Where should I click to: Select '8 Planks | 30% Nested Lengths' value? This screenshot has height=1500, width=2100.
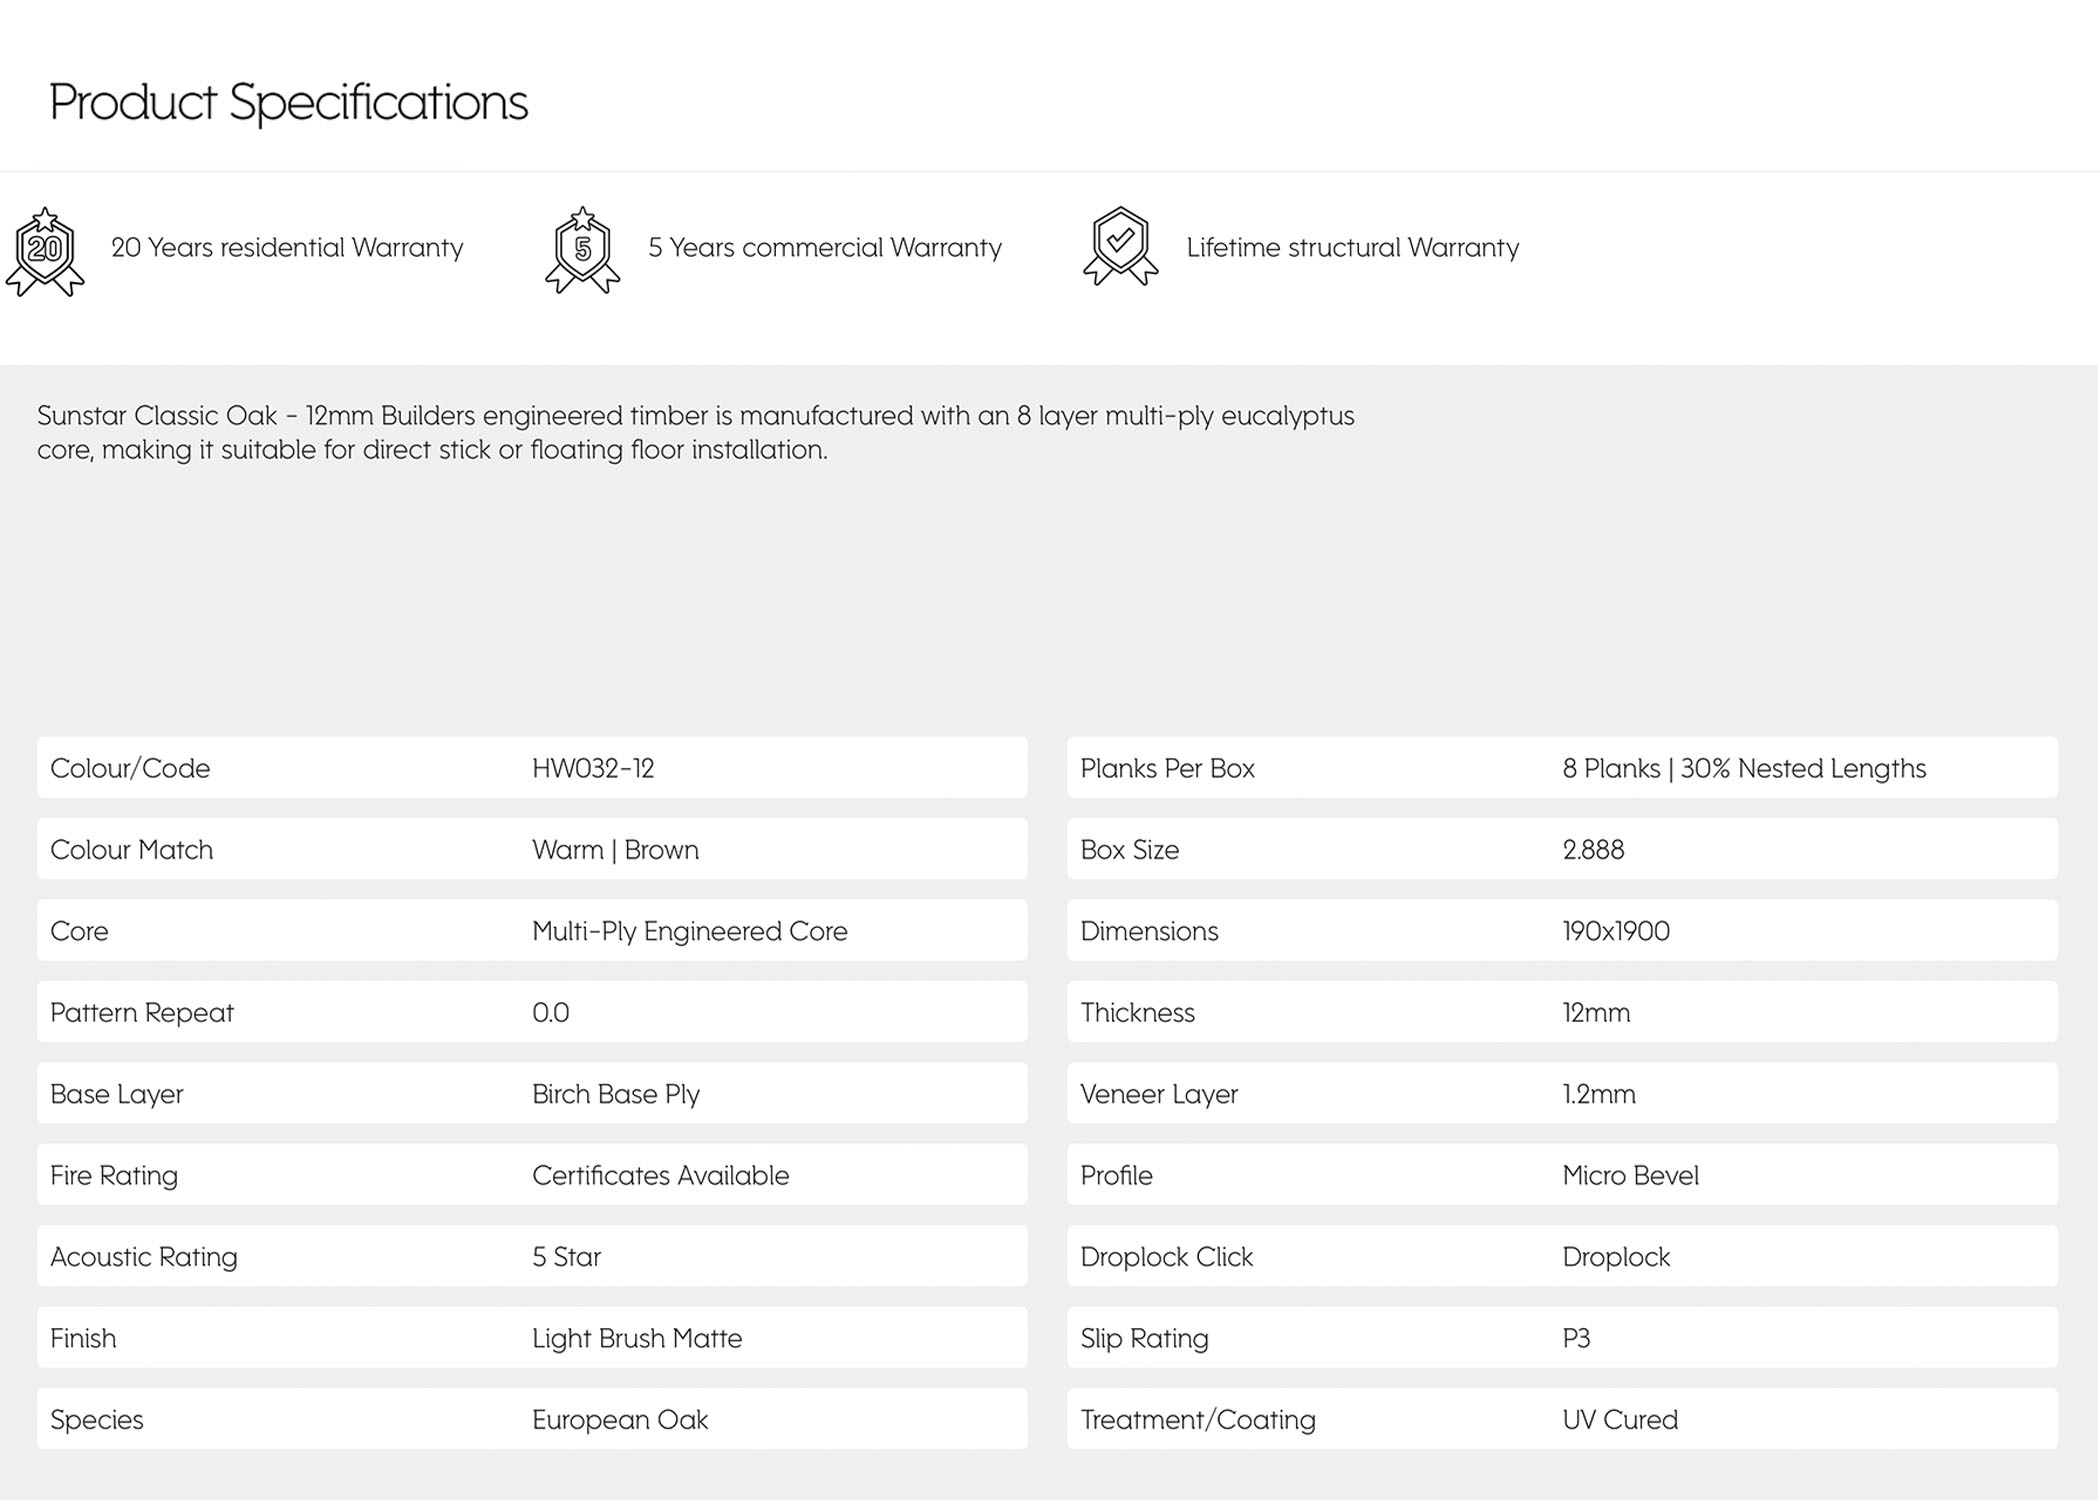[x=1744, y=768]
